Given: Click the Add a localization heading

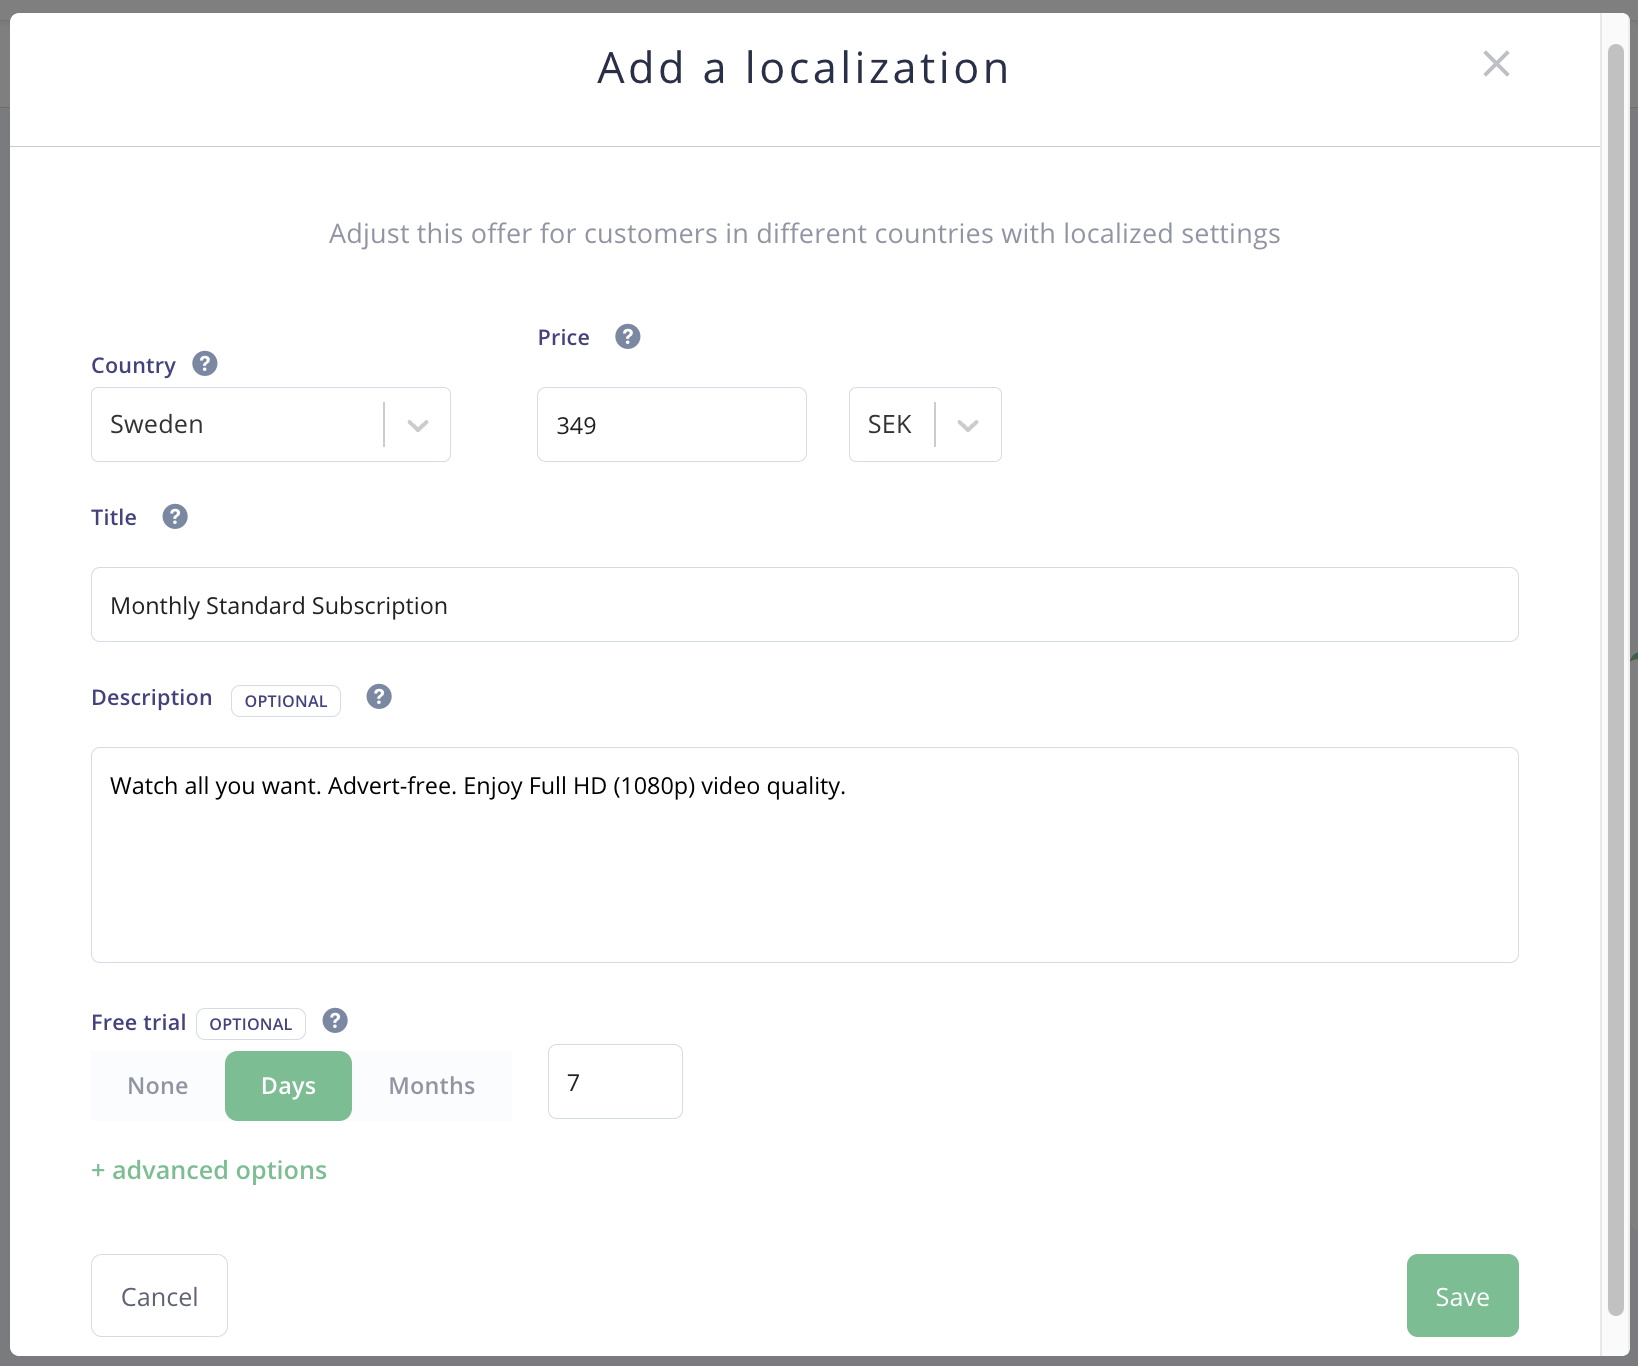Looking at the screenshot, I should click(804, 68).
